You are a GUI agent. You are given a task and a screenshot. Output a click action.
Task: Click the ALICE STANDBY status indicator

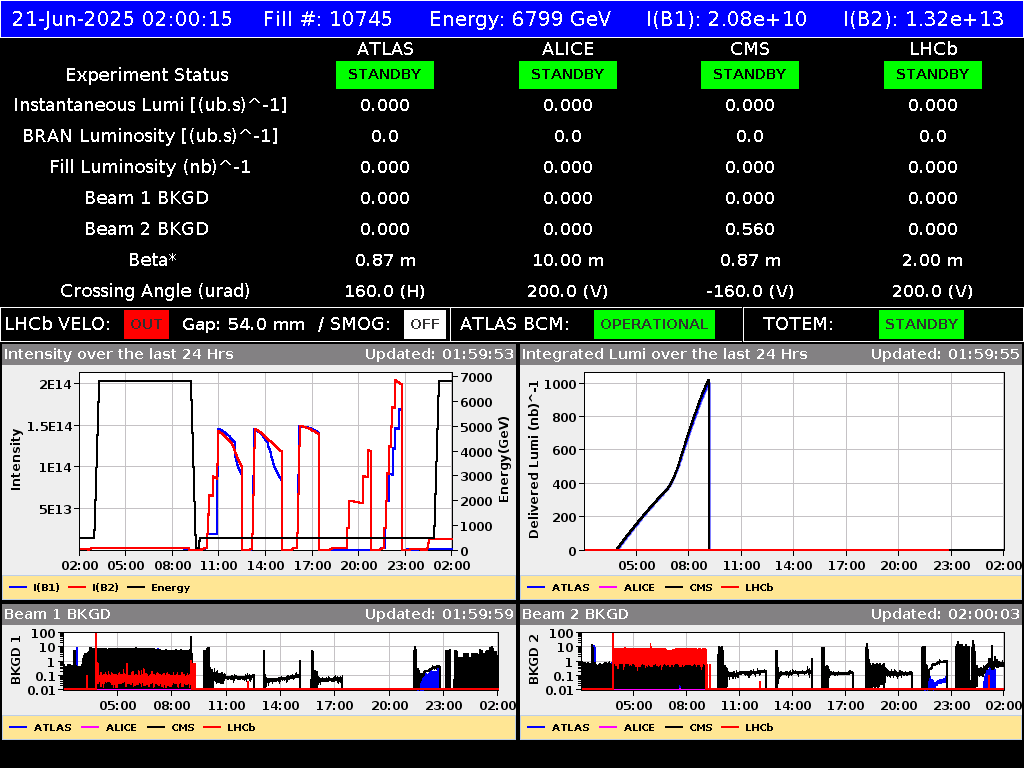[x=568, y=75]
